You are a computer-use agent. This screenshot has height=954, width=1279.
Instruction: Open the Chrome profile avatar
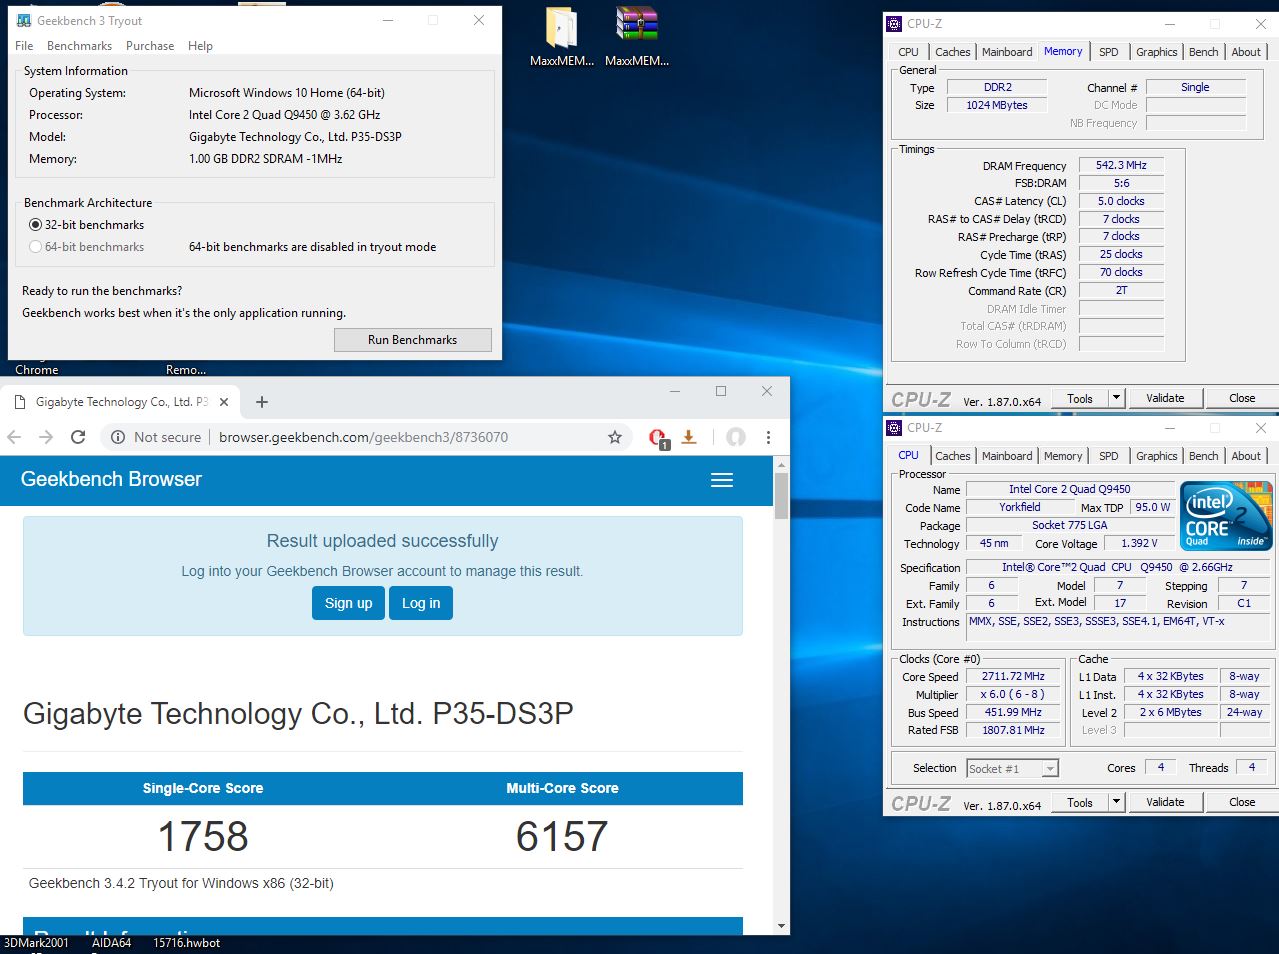click(x=736, y=437)
